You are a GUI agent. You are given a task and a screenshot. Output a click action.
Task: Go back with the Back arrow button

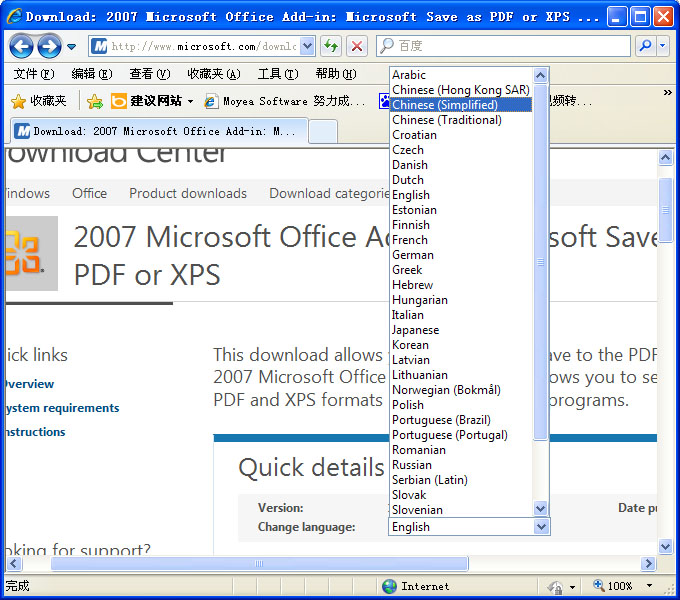tap(21, 46)
